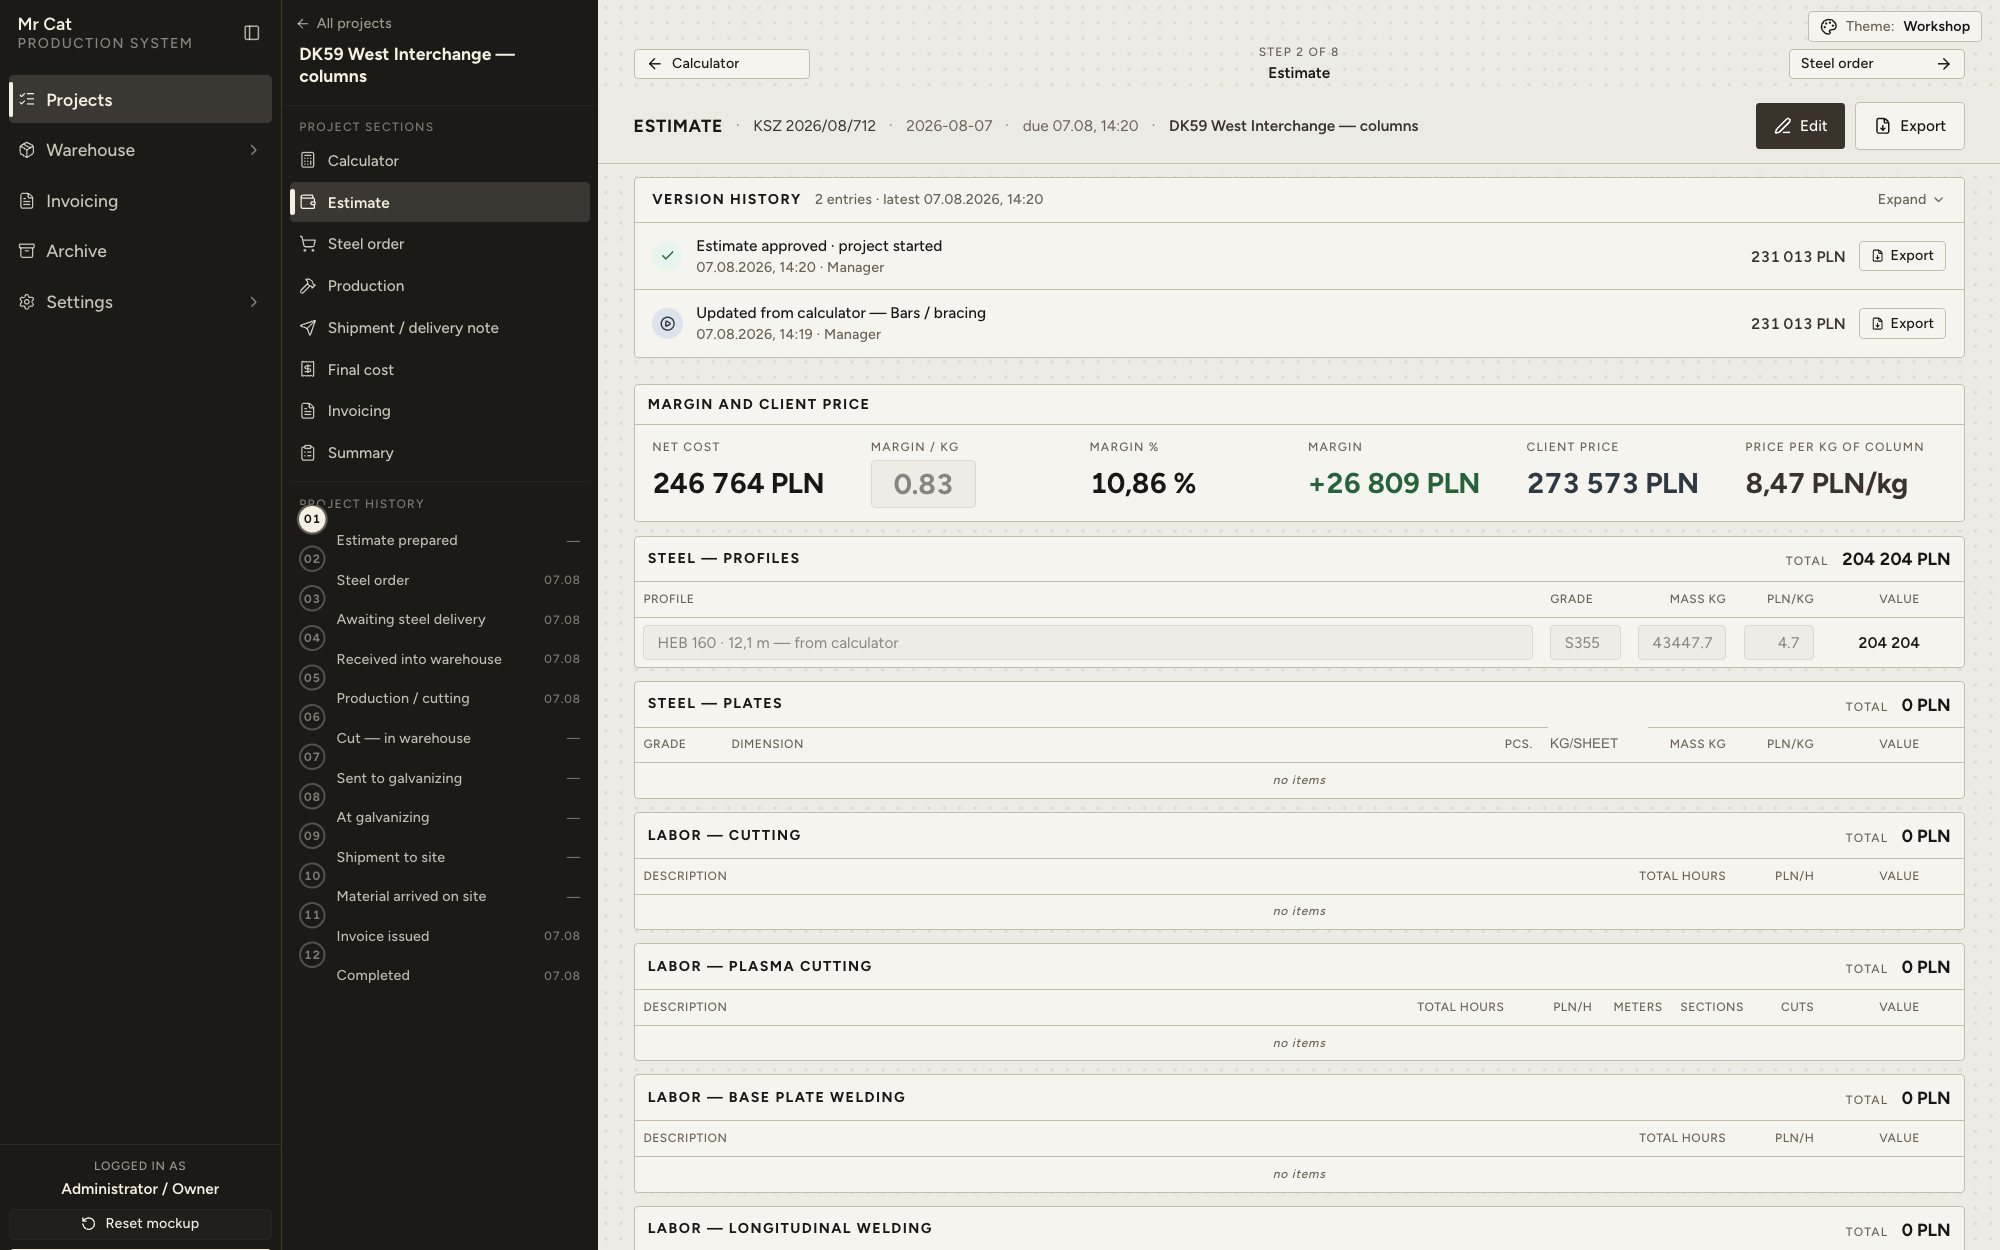Select the Estimate project section
This screenshot has height=1250, width=2000.
click(x=440, y=202)
